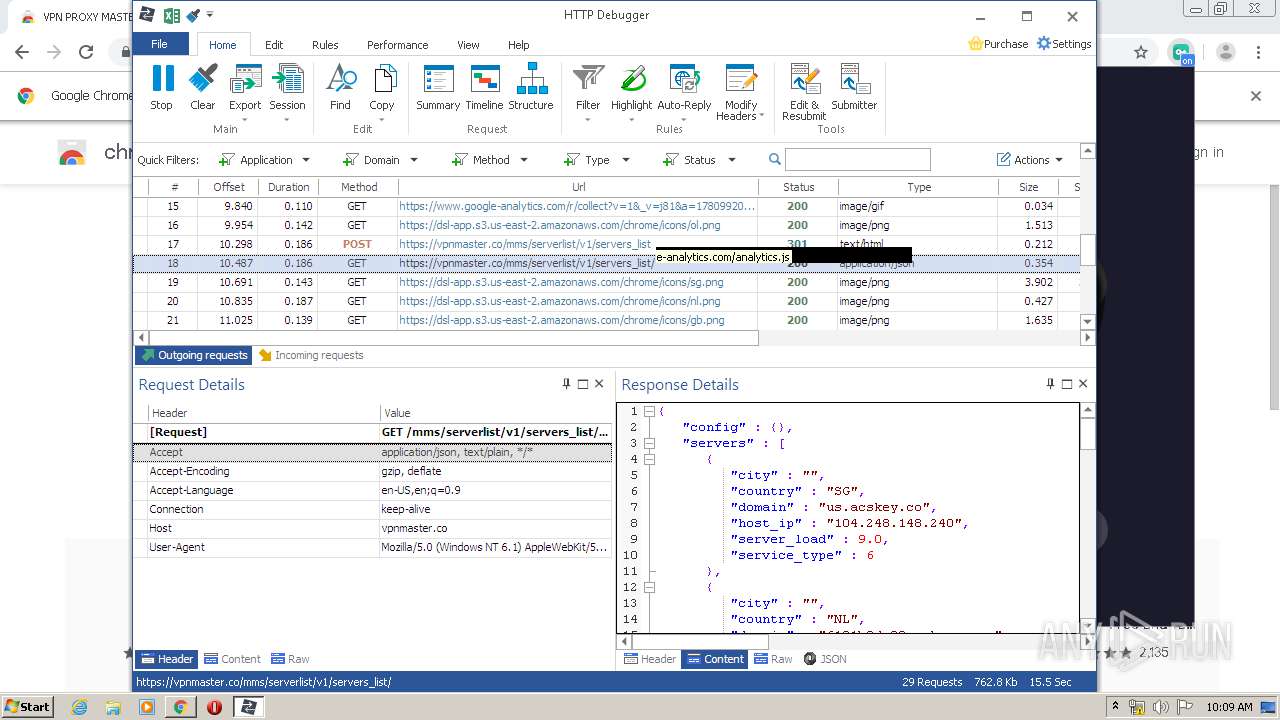Collapse the servers array node
1280x720 pixels.
pos(649,443)
